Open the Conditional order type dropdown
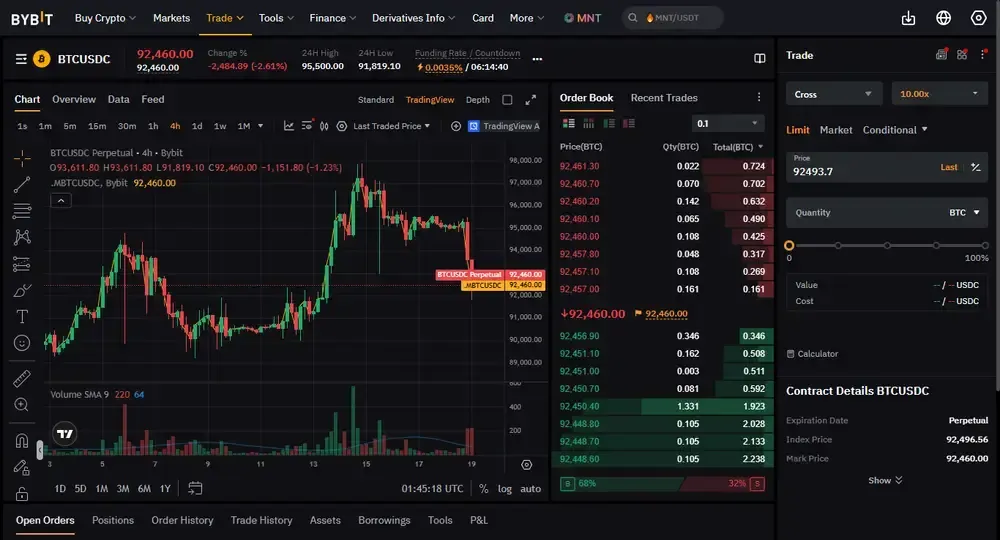This screenshot has width=1000, height=540. [895, 130]
